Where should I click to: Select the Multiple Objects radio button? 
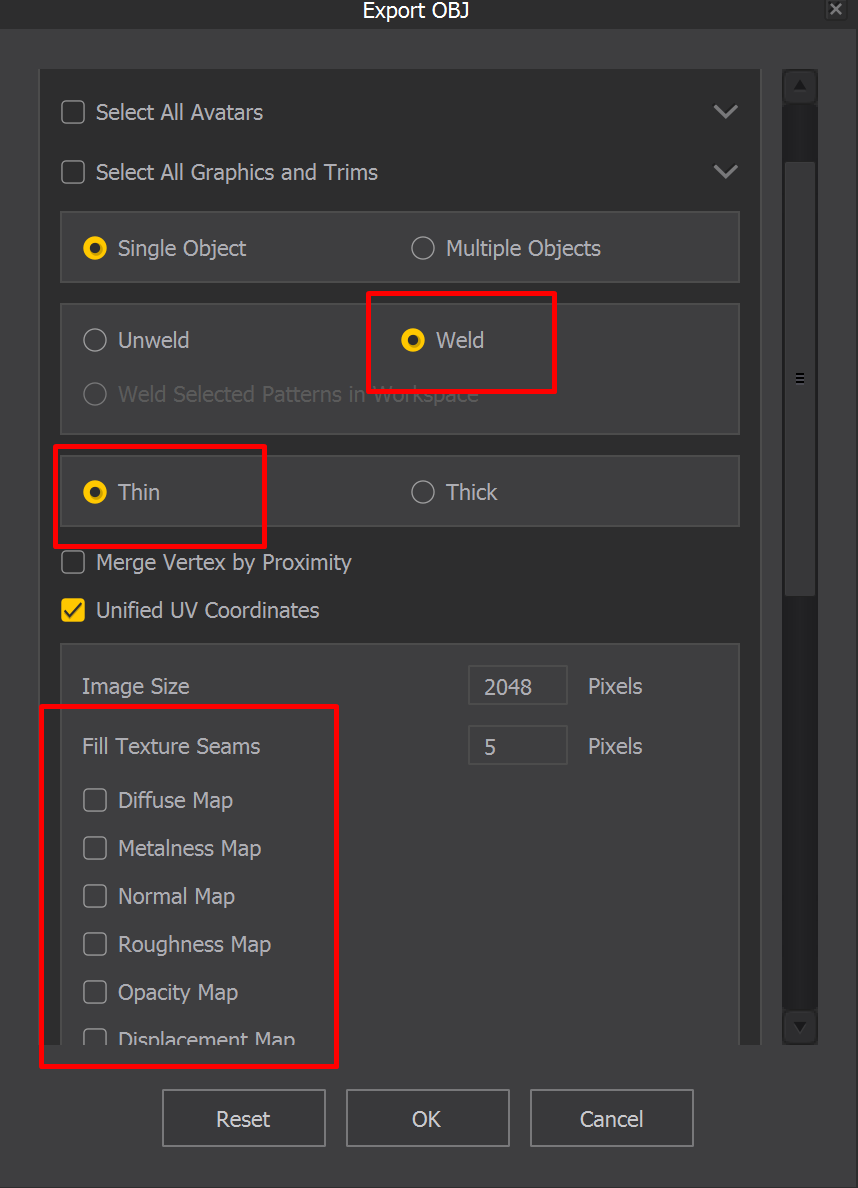point(423,249)
